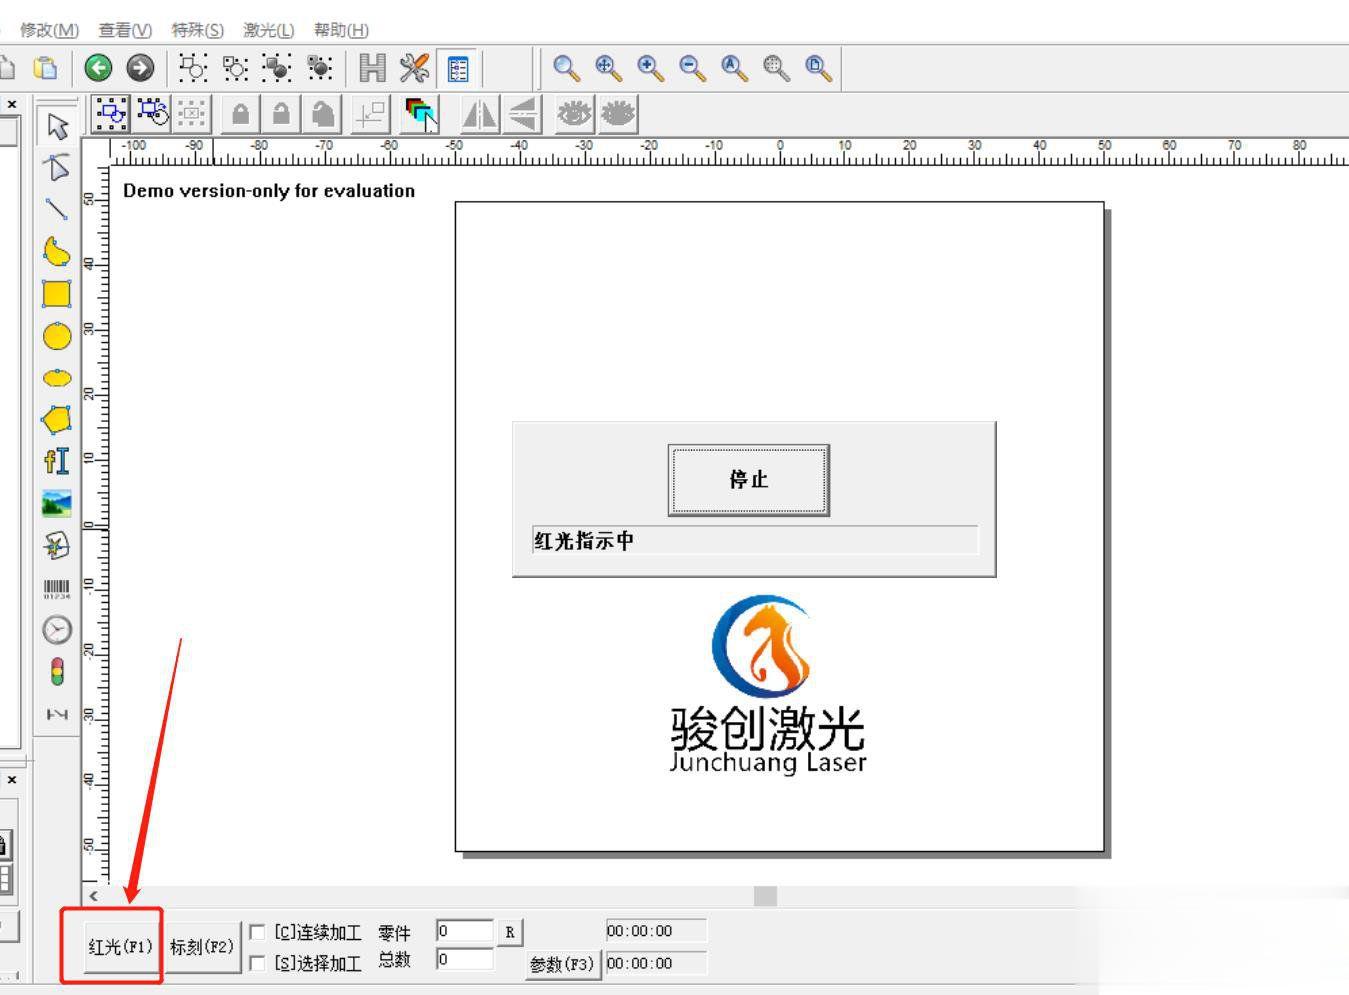Viewport: 1349px width, 995px height.
Task: Enable [C]连续加工 checkbox
Action: click(x=257, y=932)
